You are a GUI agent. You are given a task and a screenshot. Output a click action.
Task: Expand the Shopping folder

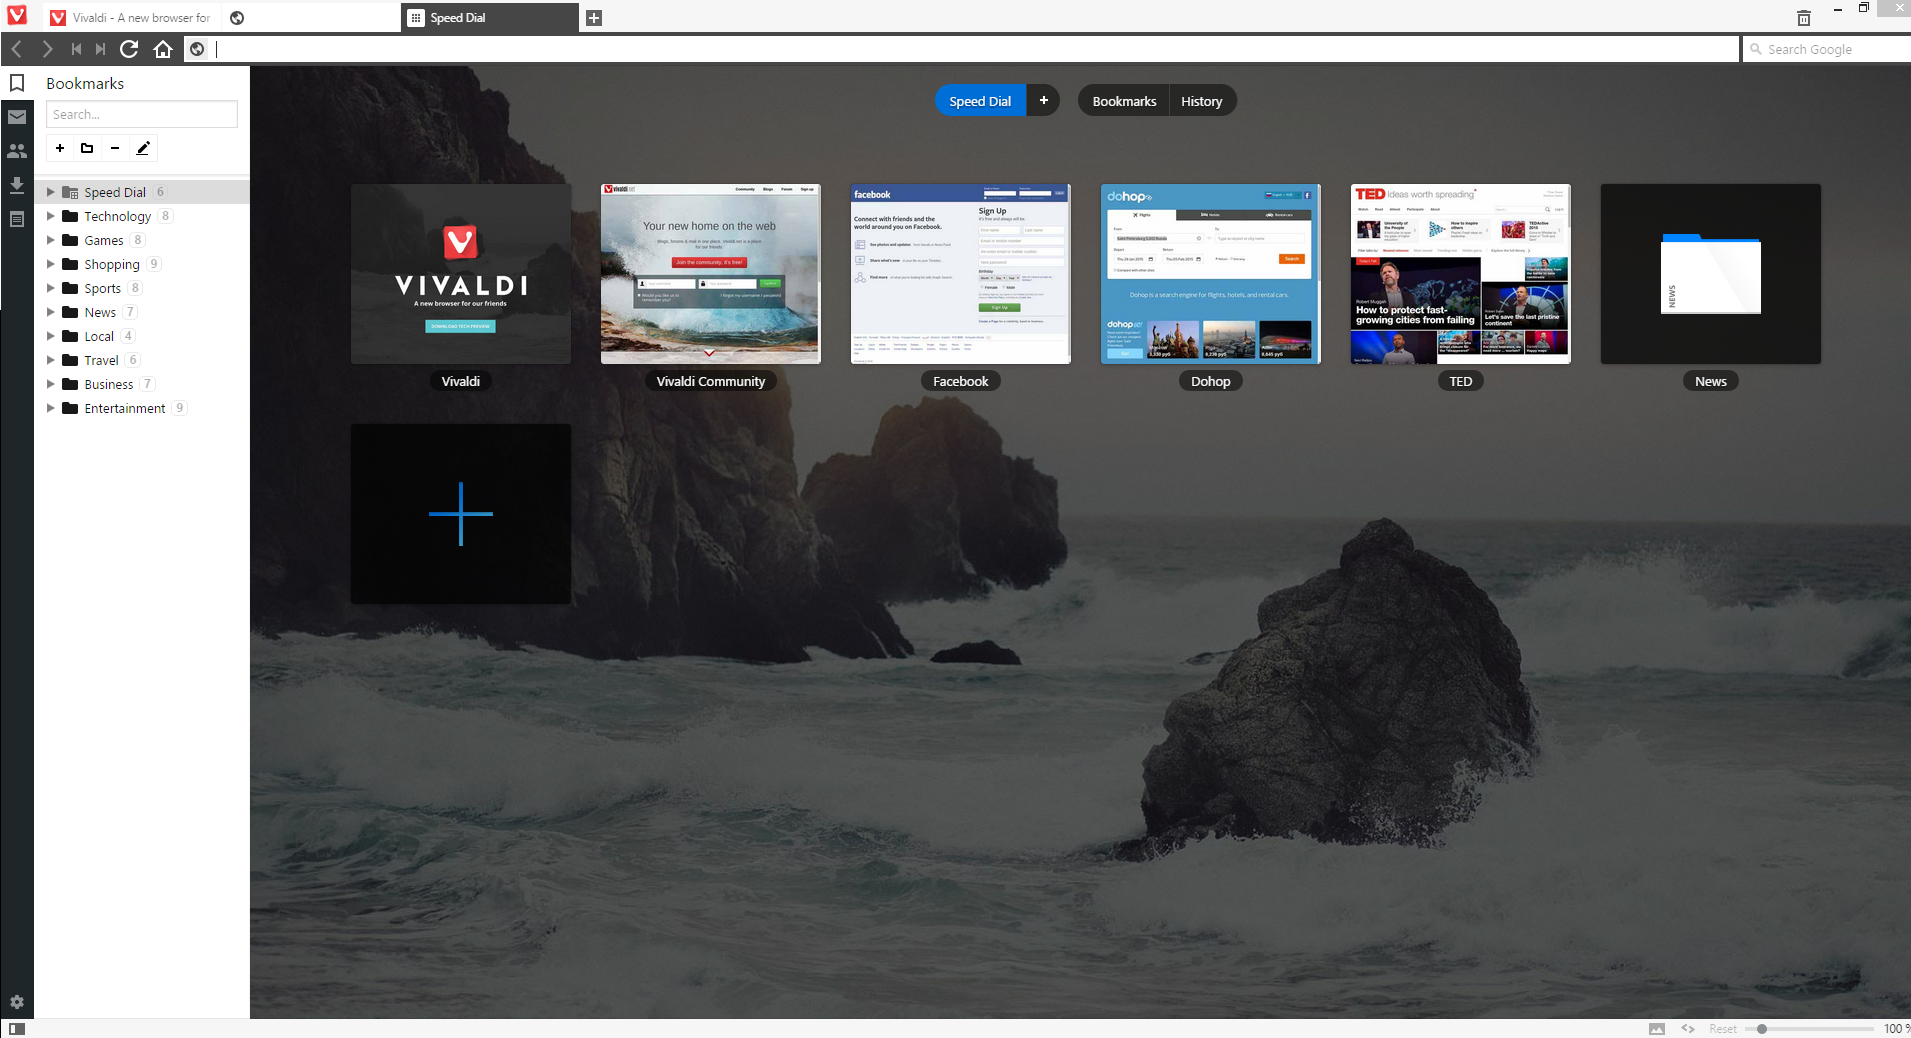point(50,264)
